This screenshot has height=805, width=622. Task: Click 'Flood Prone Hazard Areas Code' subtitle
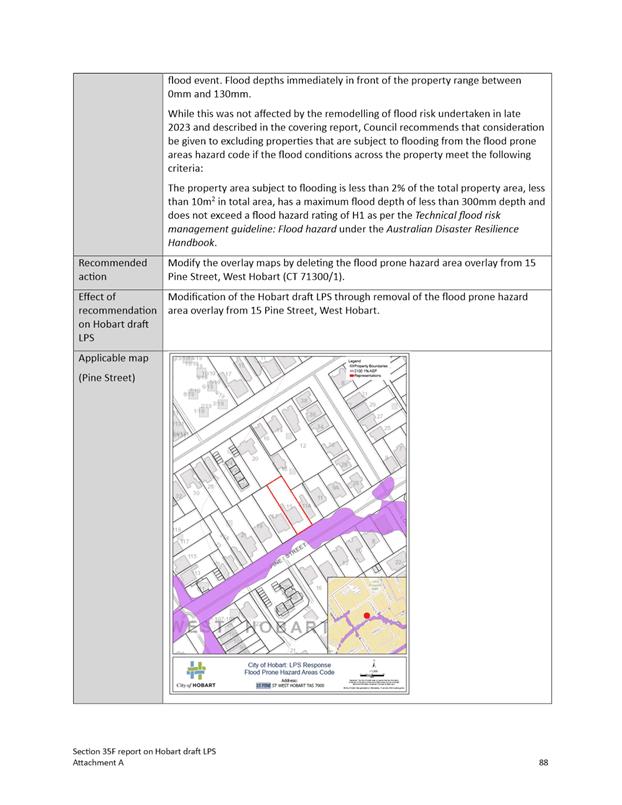click(289, 672)
